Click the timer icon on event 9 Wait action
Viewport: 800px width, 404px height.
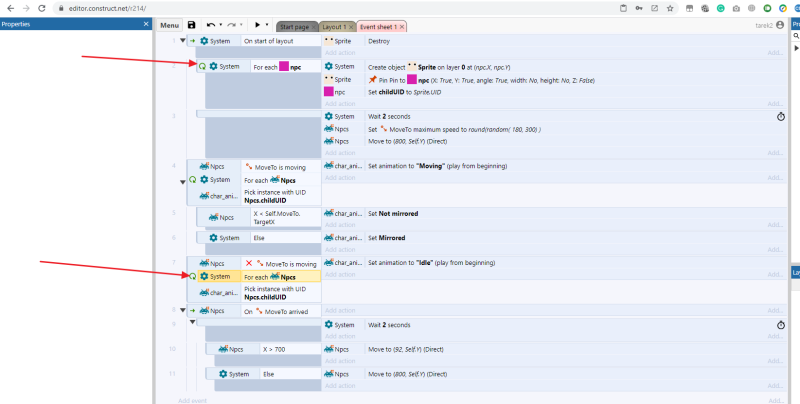click(781, 325)
